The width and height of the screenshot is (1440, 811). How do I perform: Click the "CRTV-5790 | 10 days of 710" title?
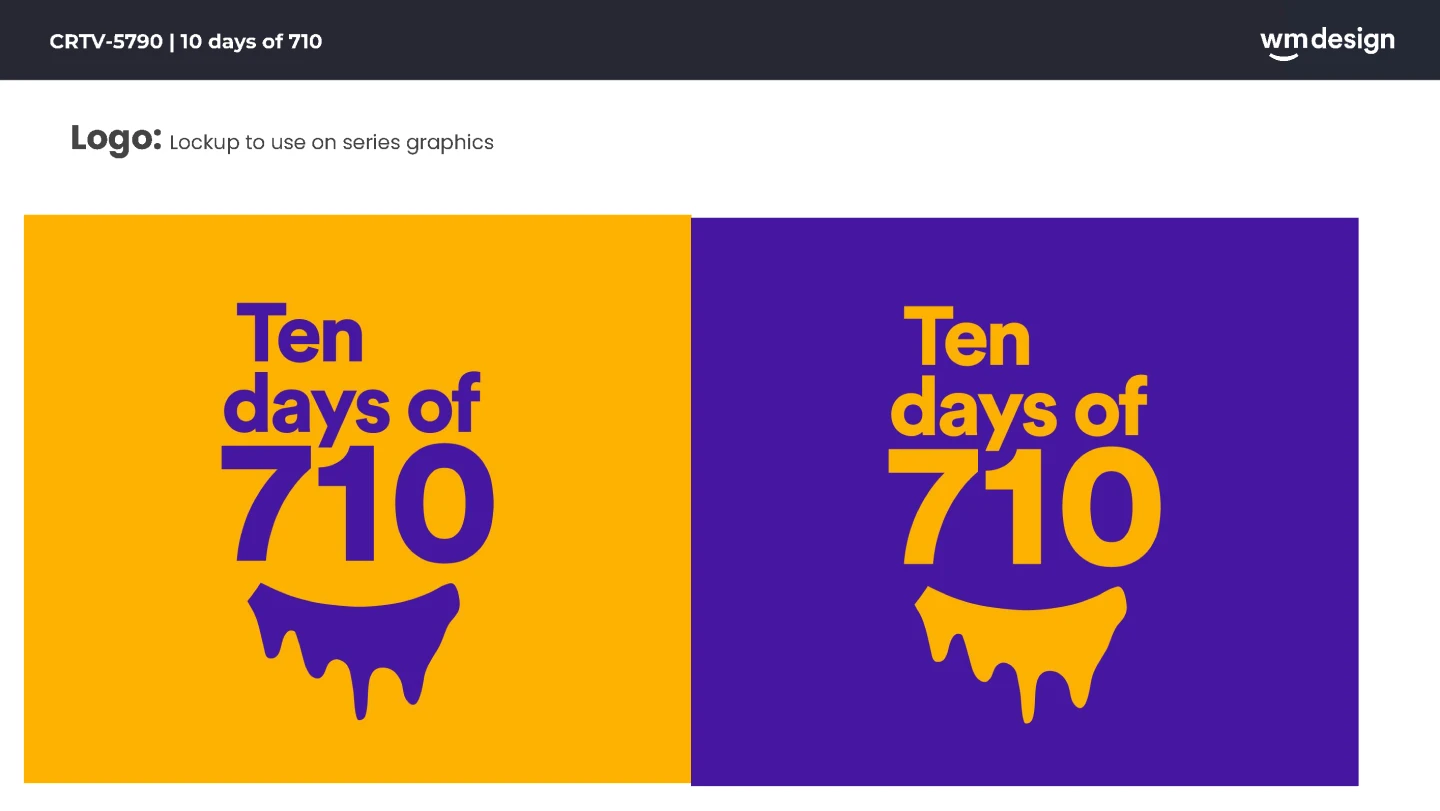(186, 42)
